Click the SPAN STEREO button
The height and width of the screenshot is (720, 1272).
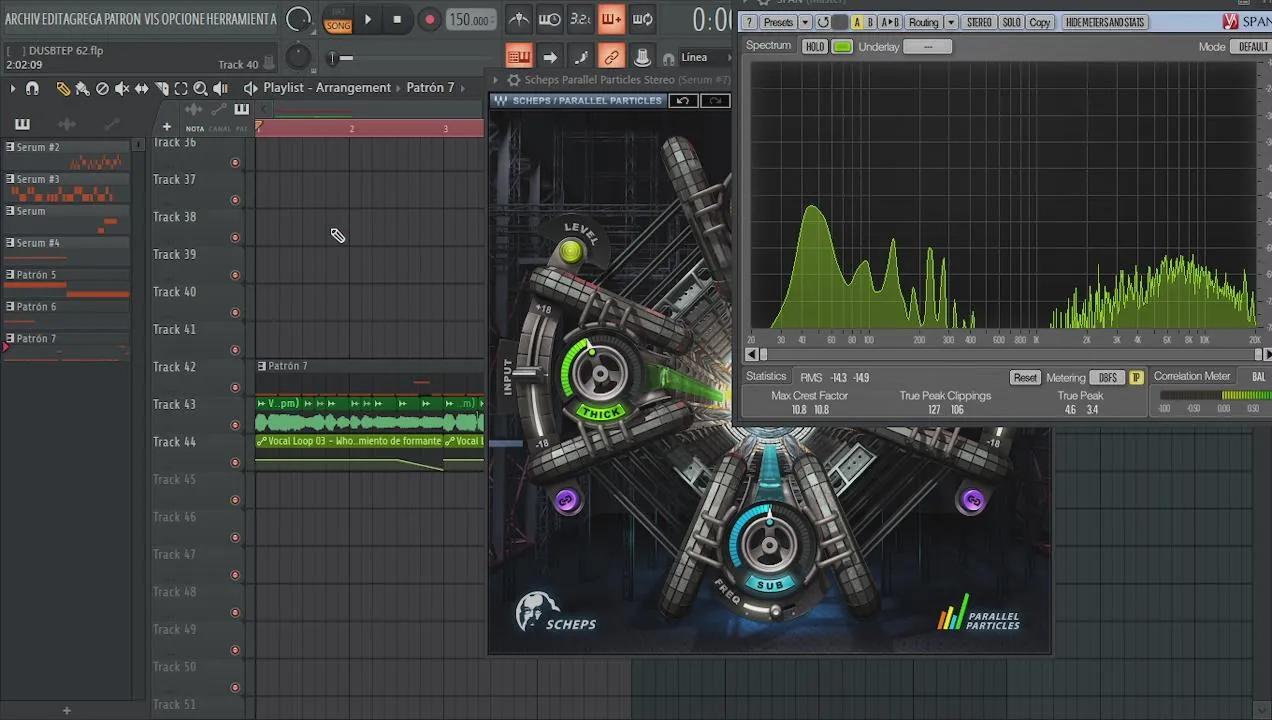[x=979, y=22]
